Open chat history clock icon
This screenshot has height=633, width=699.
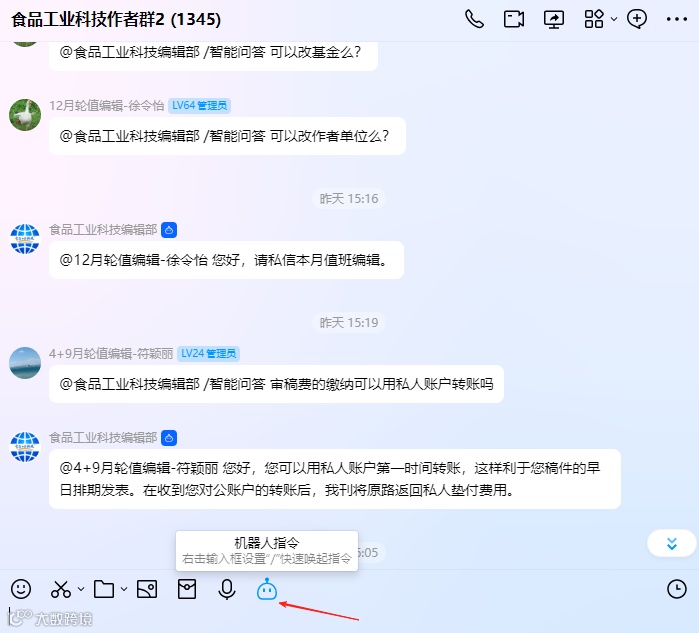coord(676,589)
